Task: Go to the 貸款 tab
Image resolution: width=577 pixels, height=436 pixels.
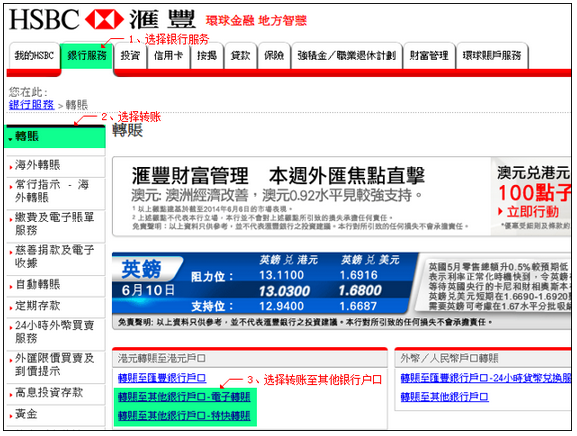Action: 240,56
